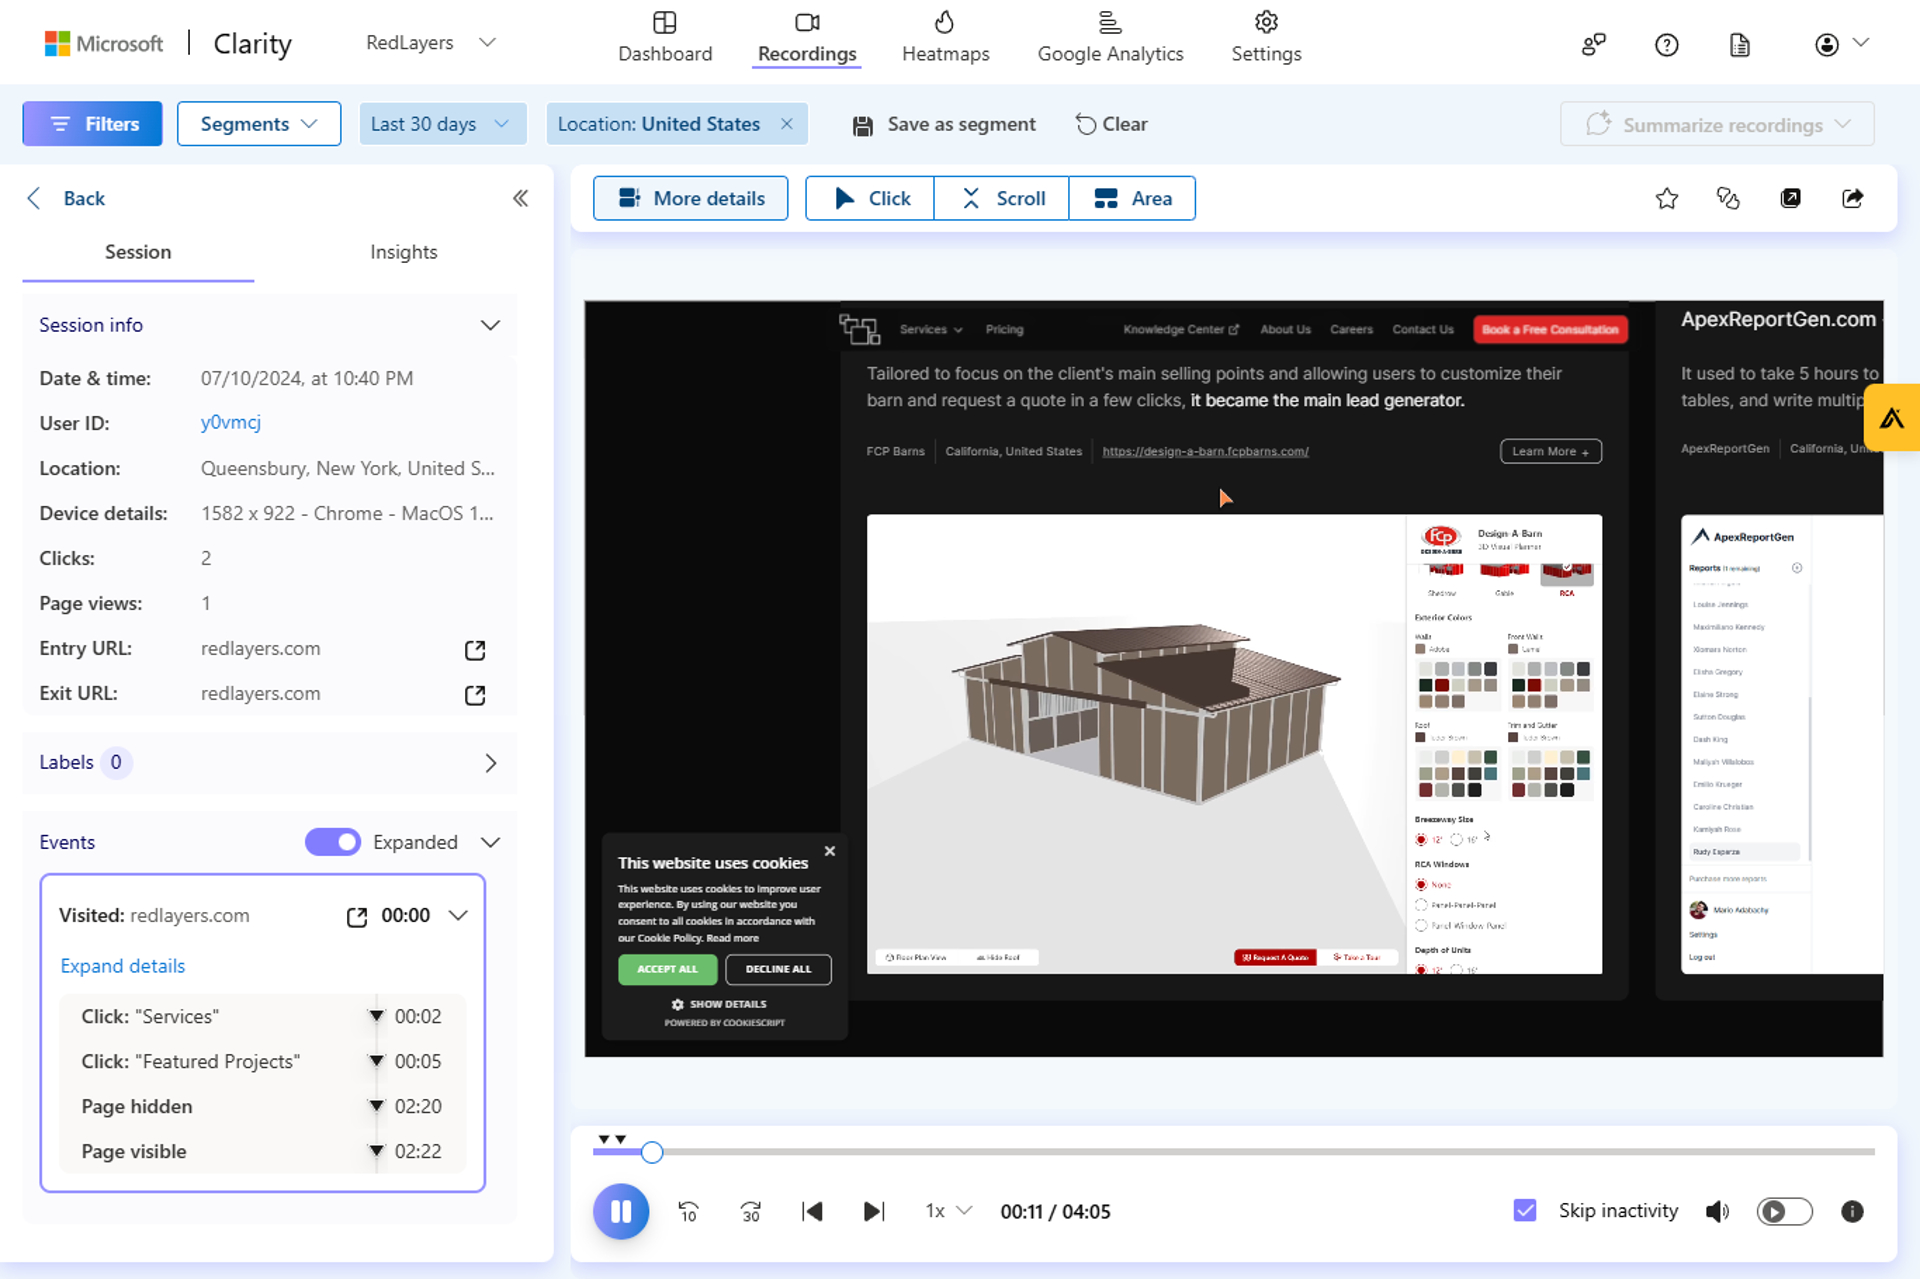Screen dimensions: 1920x1279
Task: Open Entry URL in new tab icon
Action: tap(475, 650)
